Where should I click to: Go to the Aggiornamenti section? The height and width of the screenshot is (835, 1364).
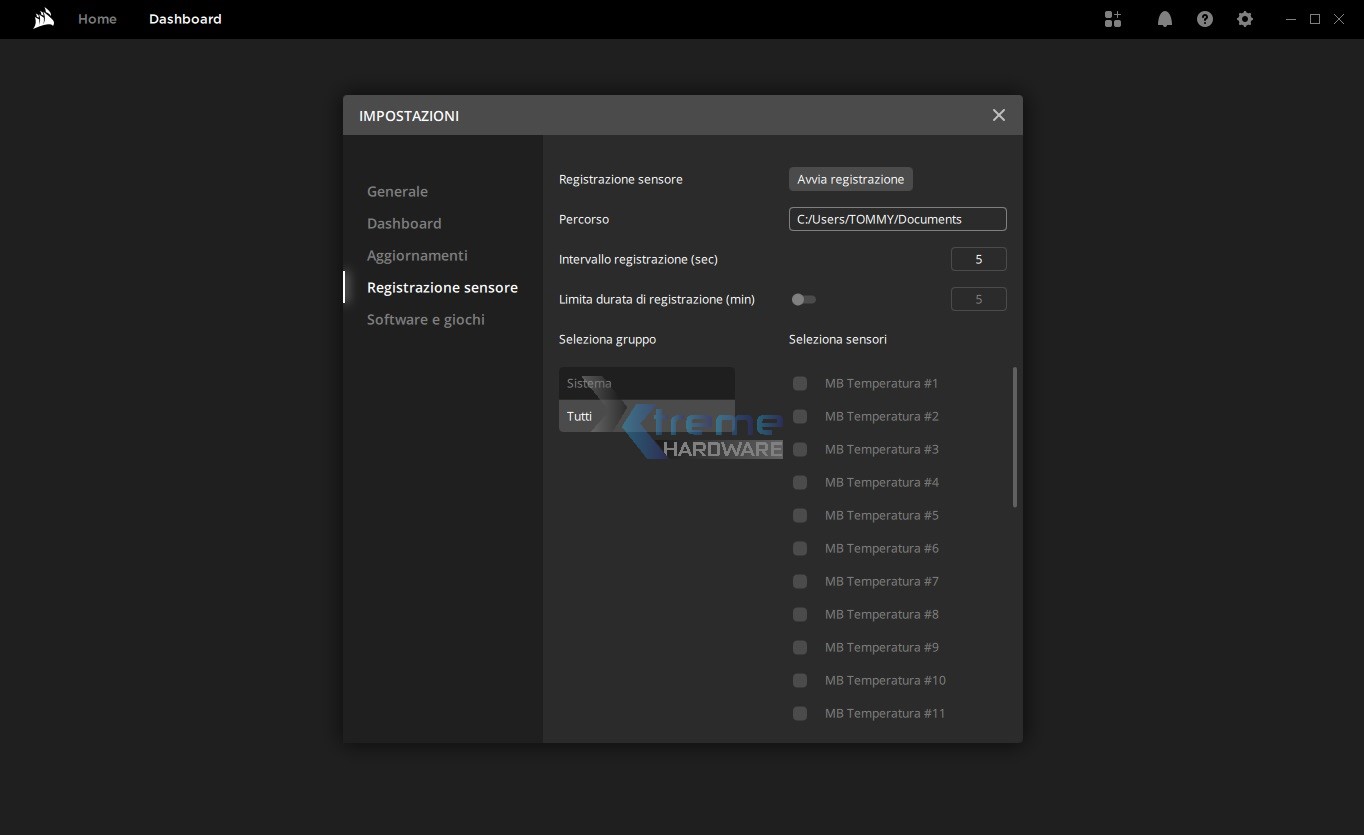click(417, 255)
